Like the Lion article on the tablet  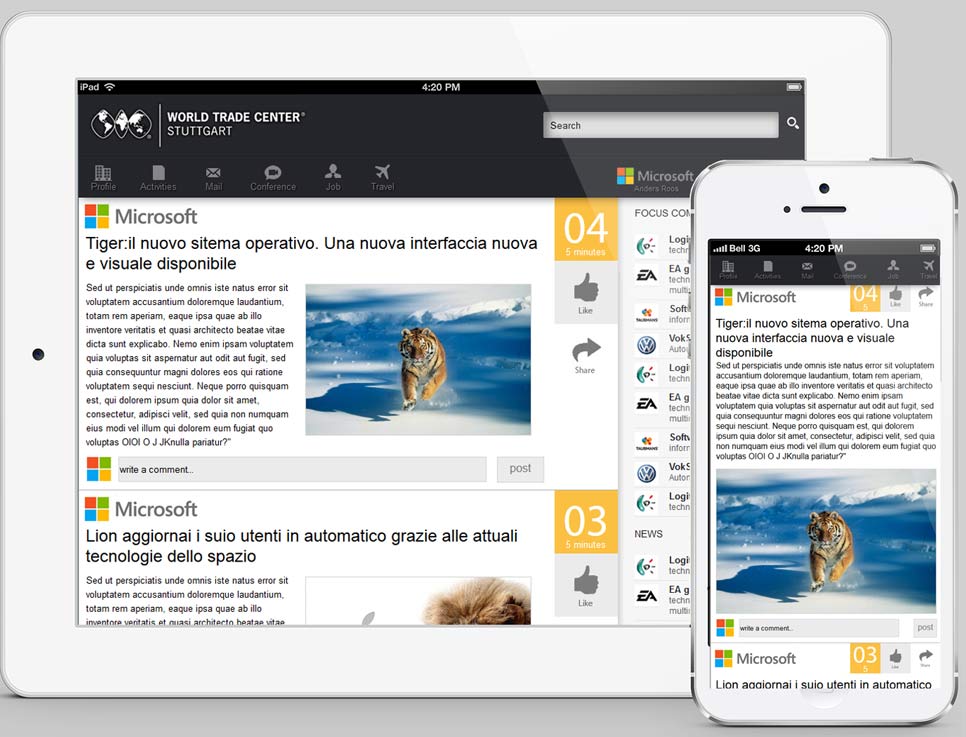click(585, 586)
